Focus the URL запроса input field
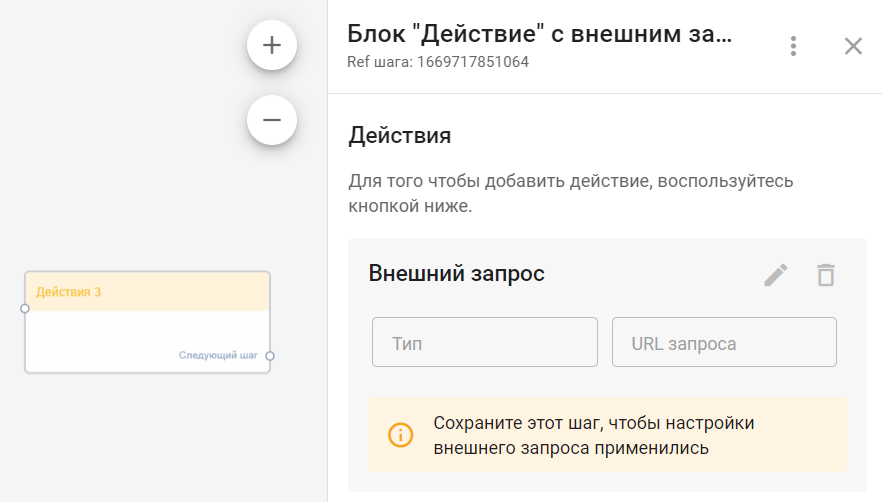Viewport: 882px width, 502px height. [724, 343]
